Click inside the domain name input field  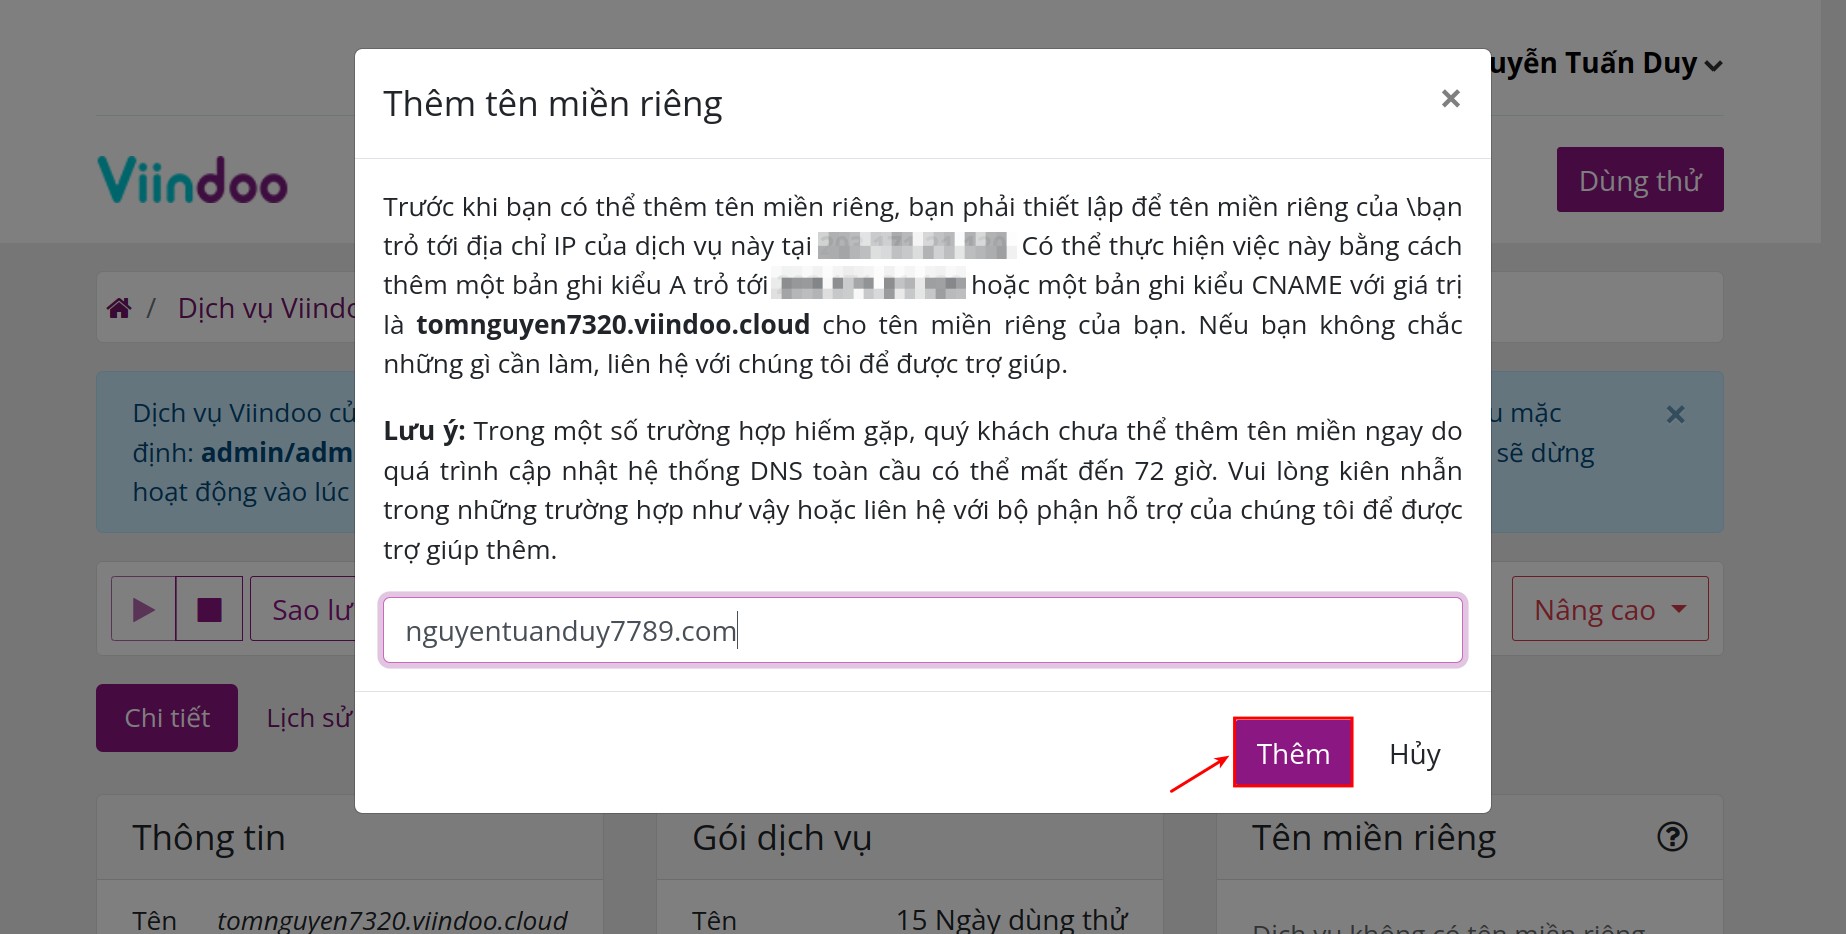(x=920, y=630)
